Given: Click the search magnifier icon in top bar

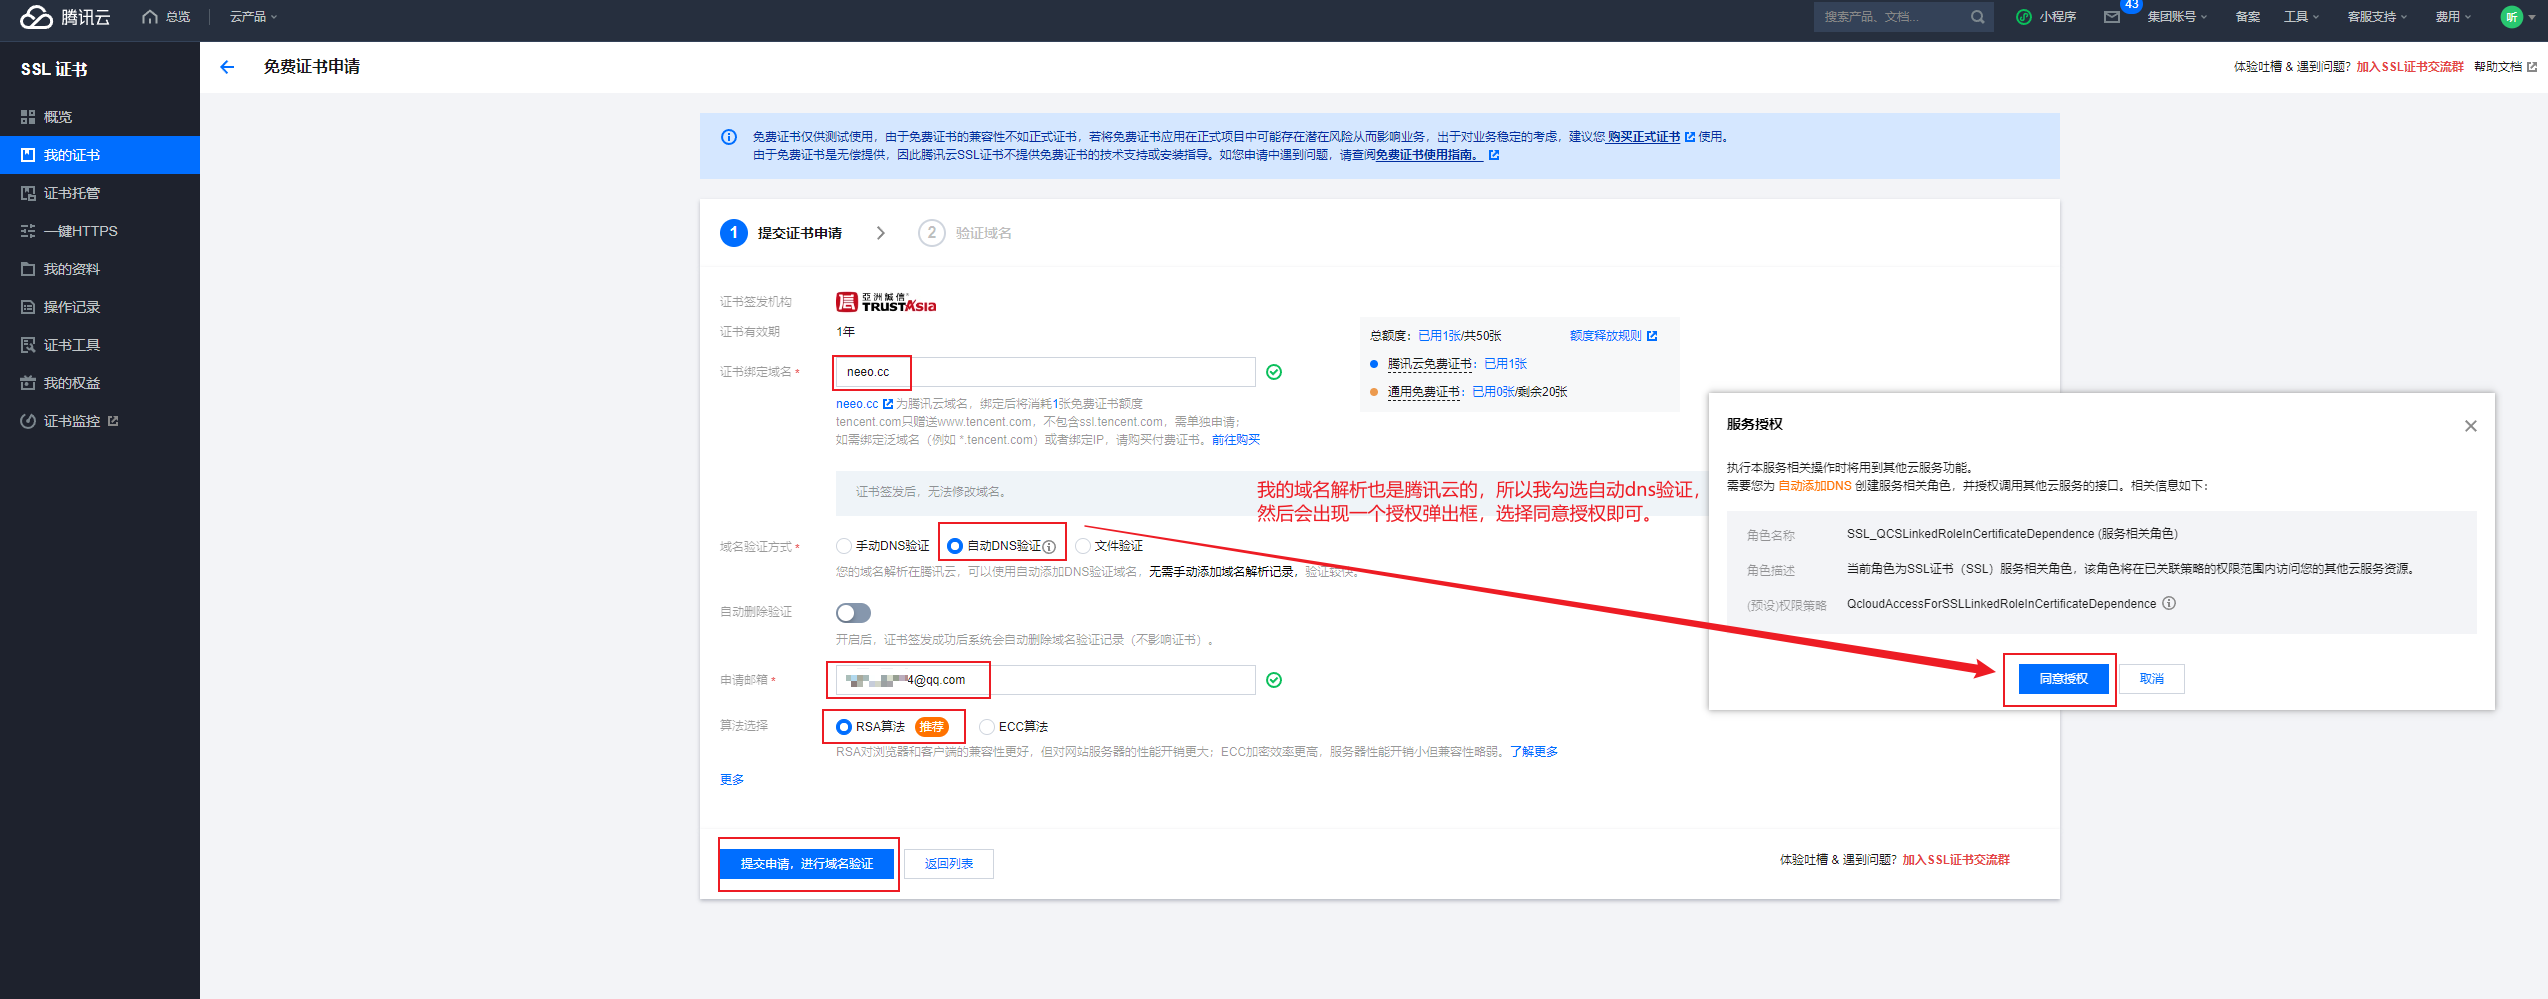Looking at the screenshot, I should click(1977, 17).
